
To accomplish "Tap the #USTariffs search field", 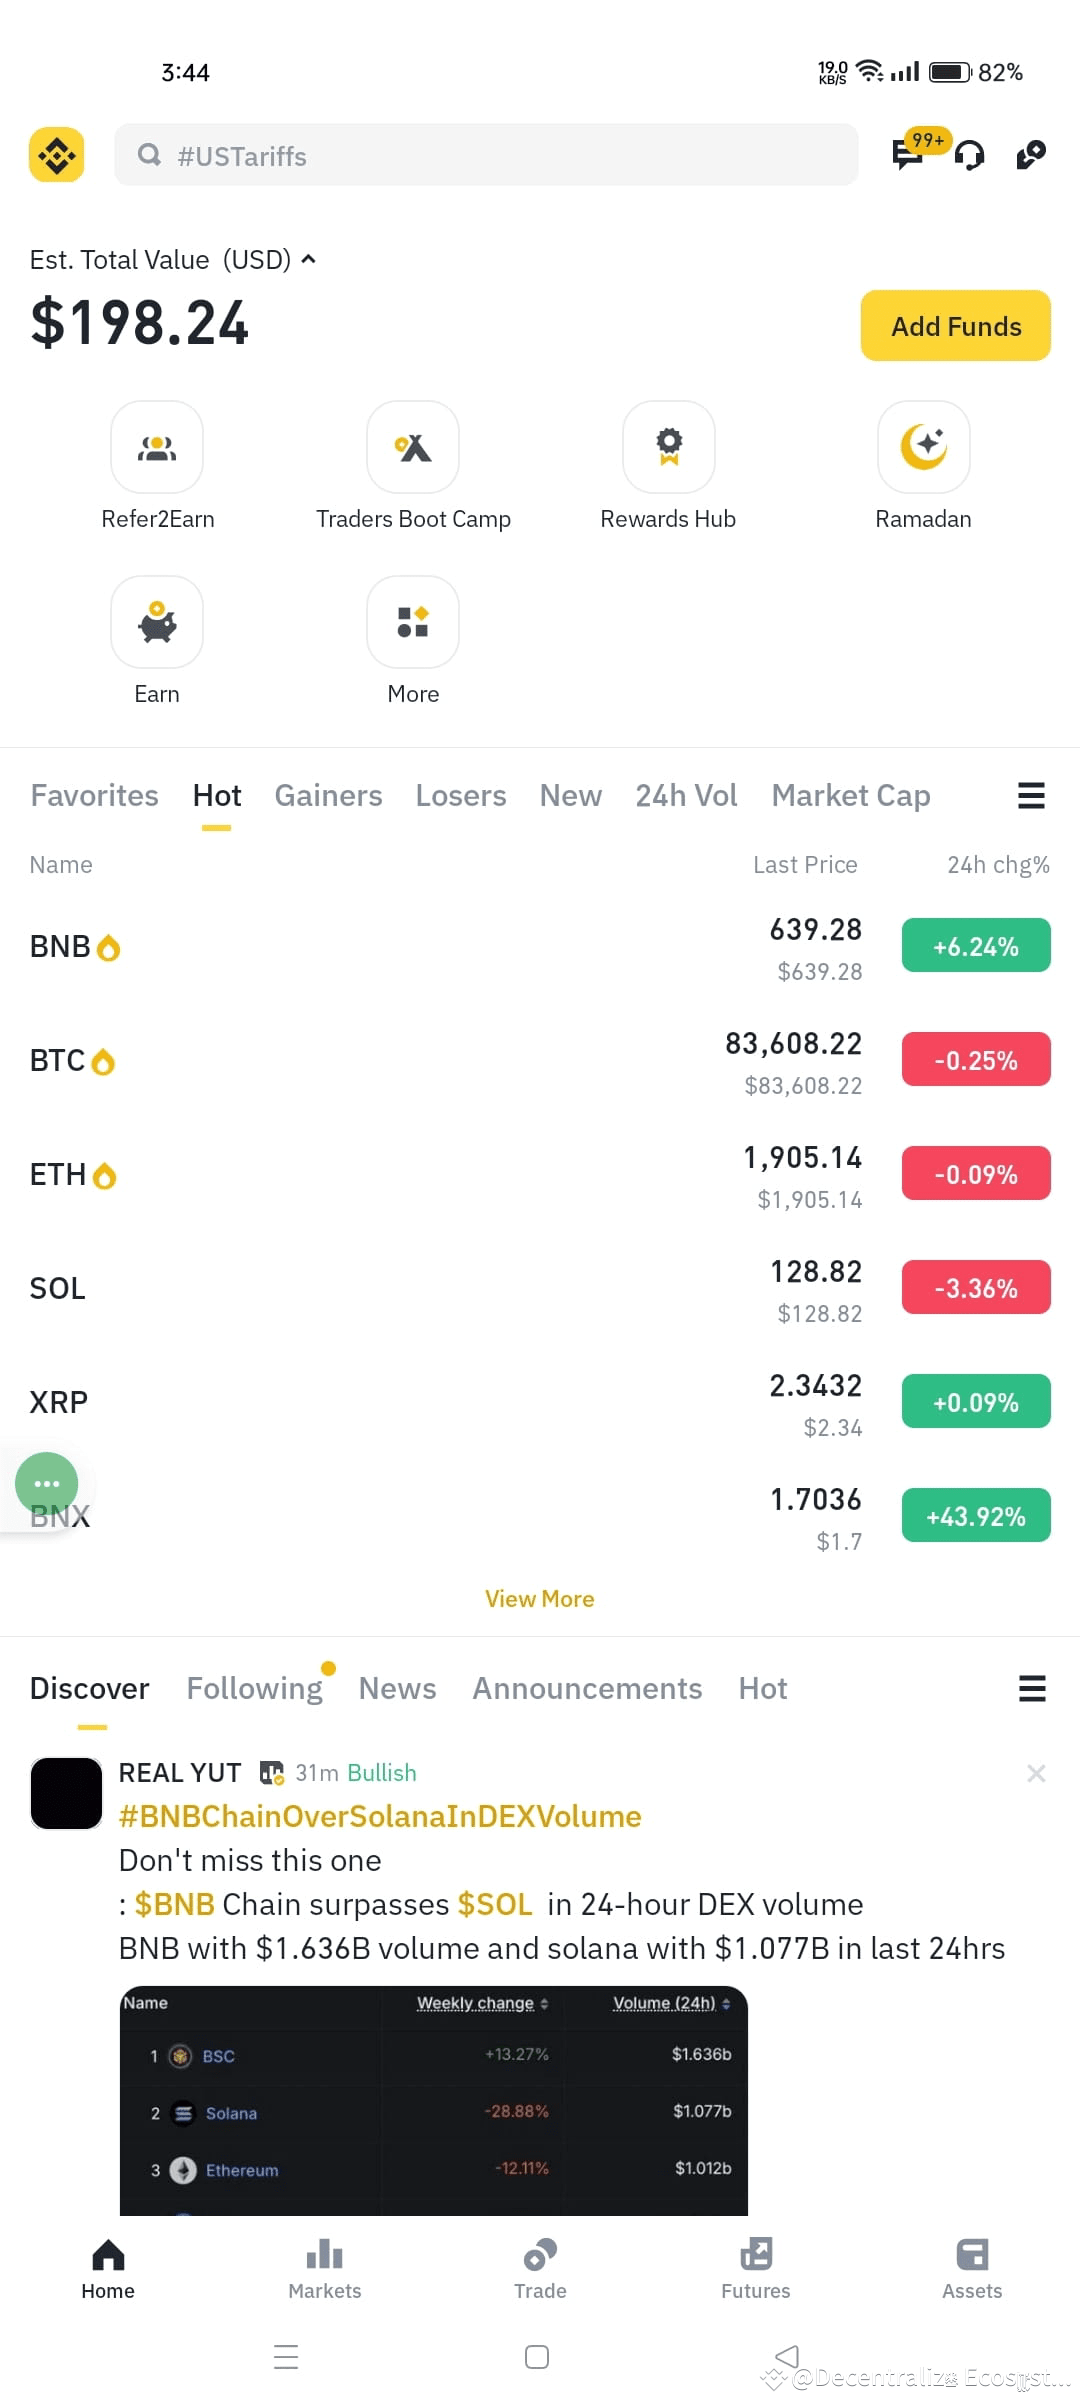I will [x=486, y=155].
